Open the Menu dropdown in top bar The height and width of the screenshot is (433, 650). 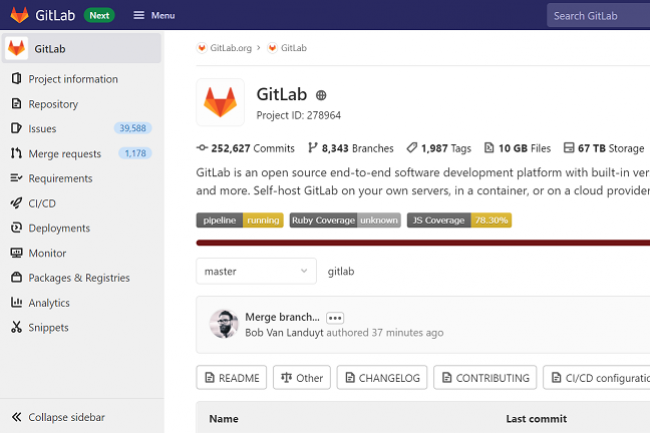[154, 15]
